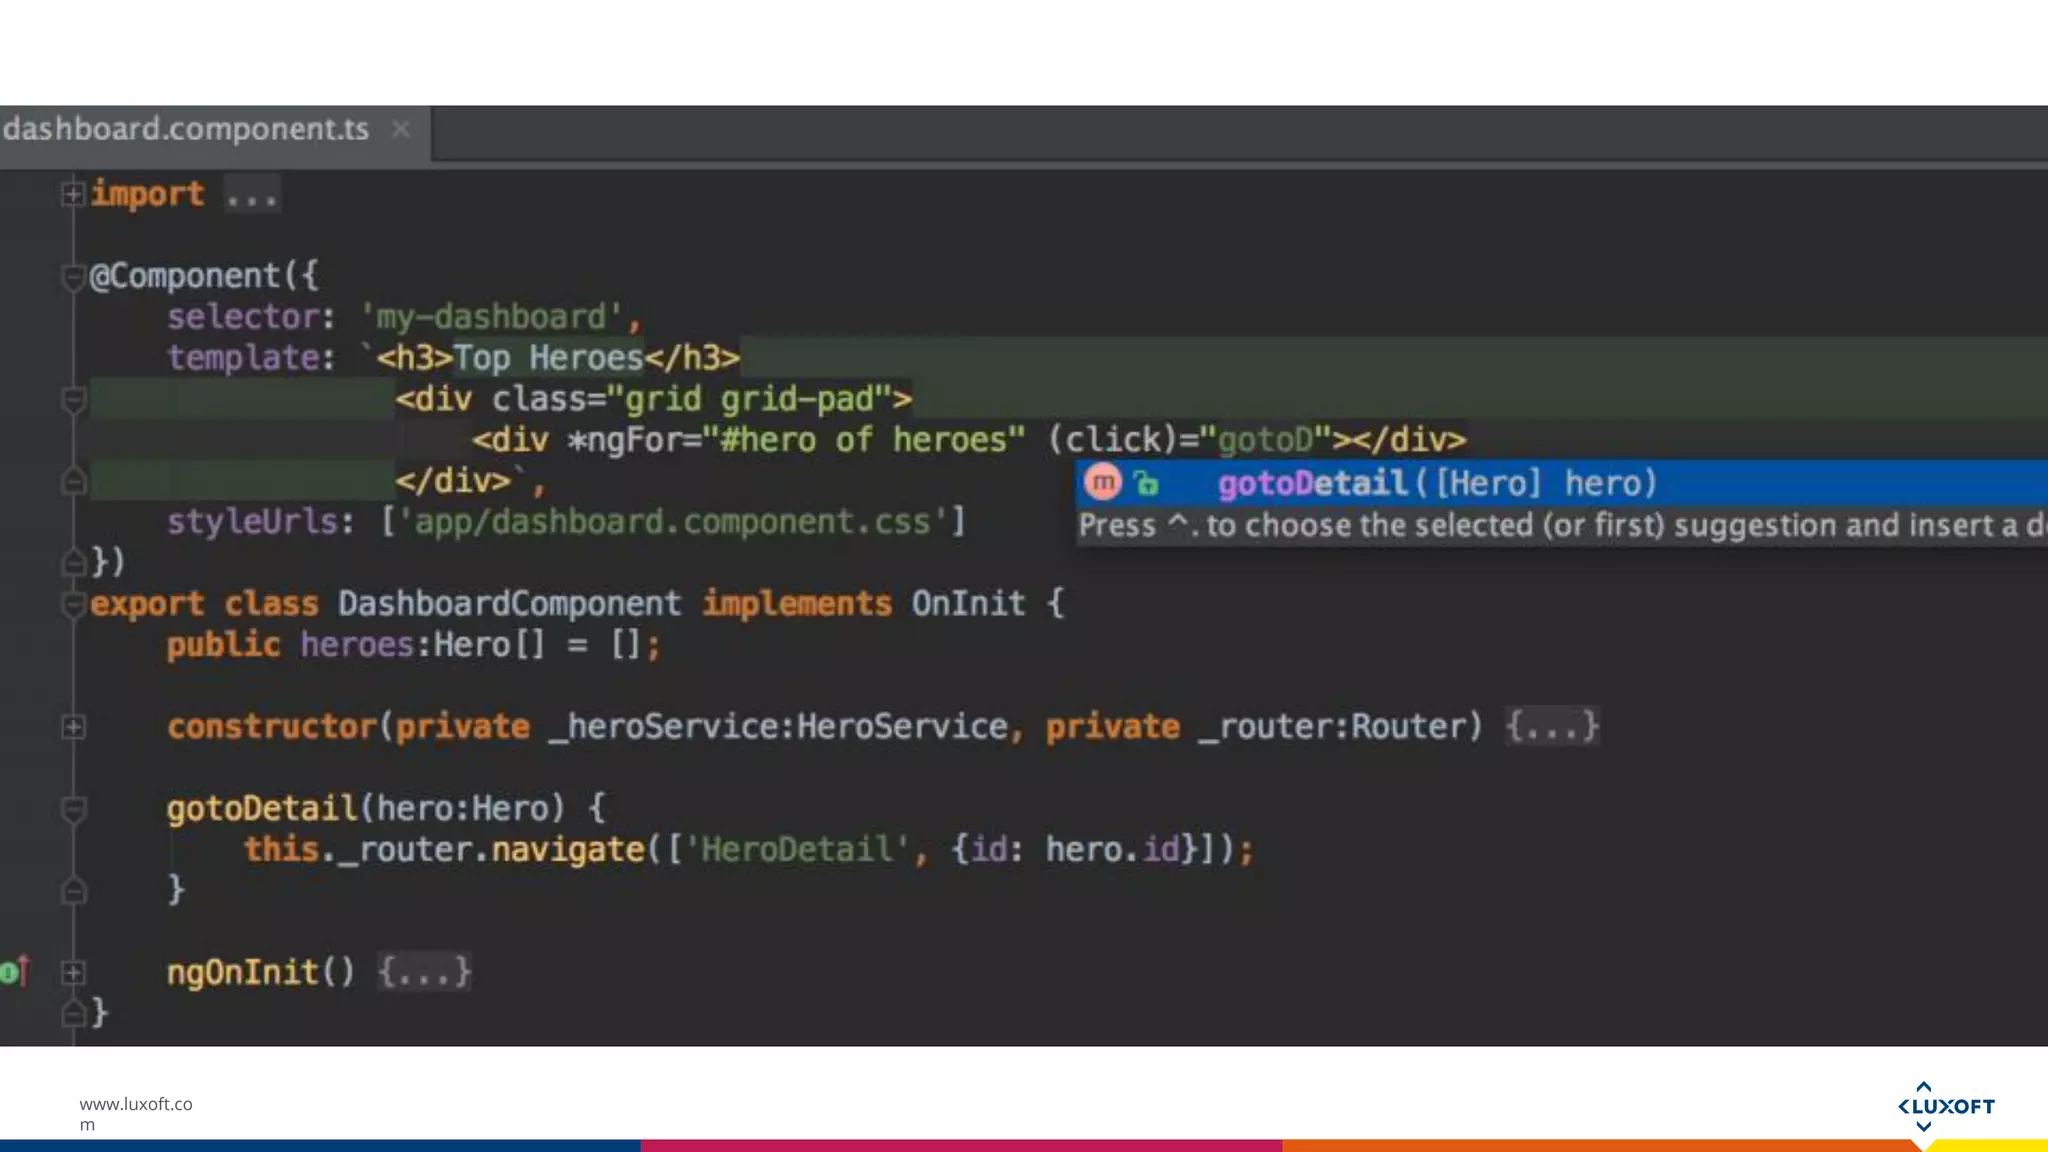Click the implements gutter icon beside ngOnInit
The height and width of the screenshot is (1152, 2048).
point(14,971)
